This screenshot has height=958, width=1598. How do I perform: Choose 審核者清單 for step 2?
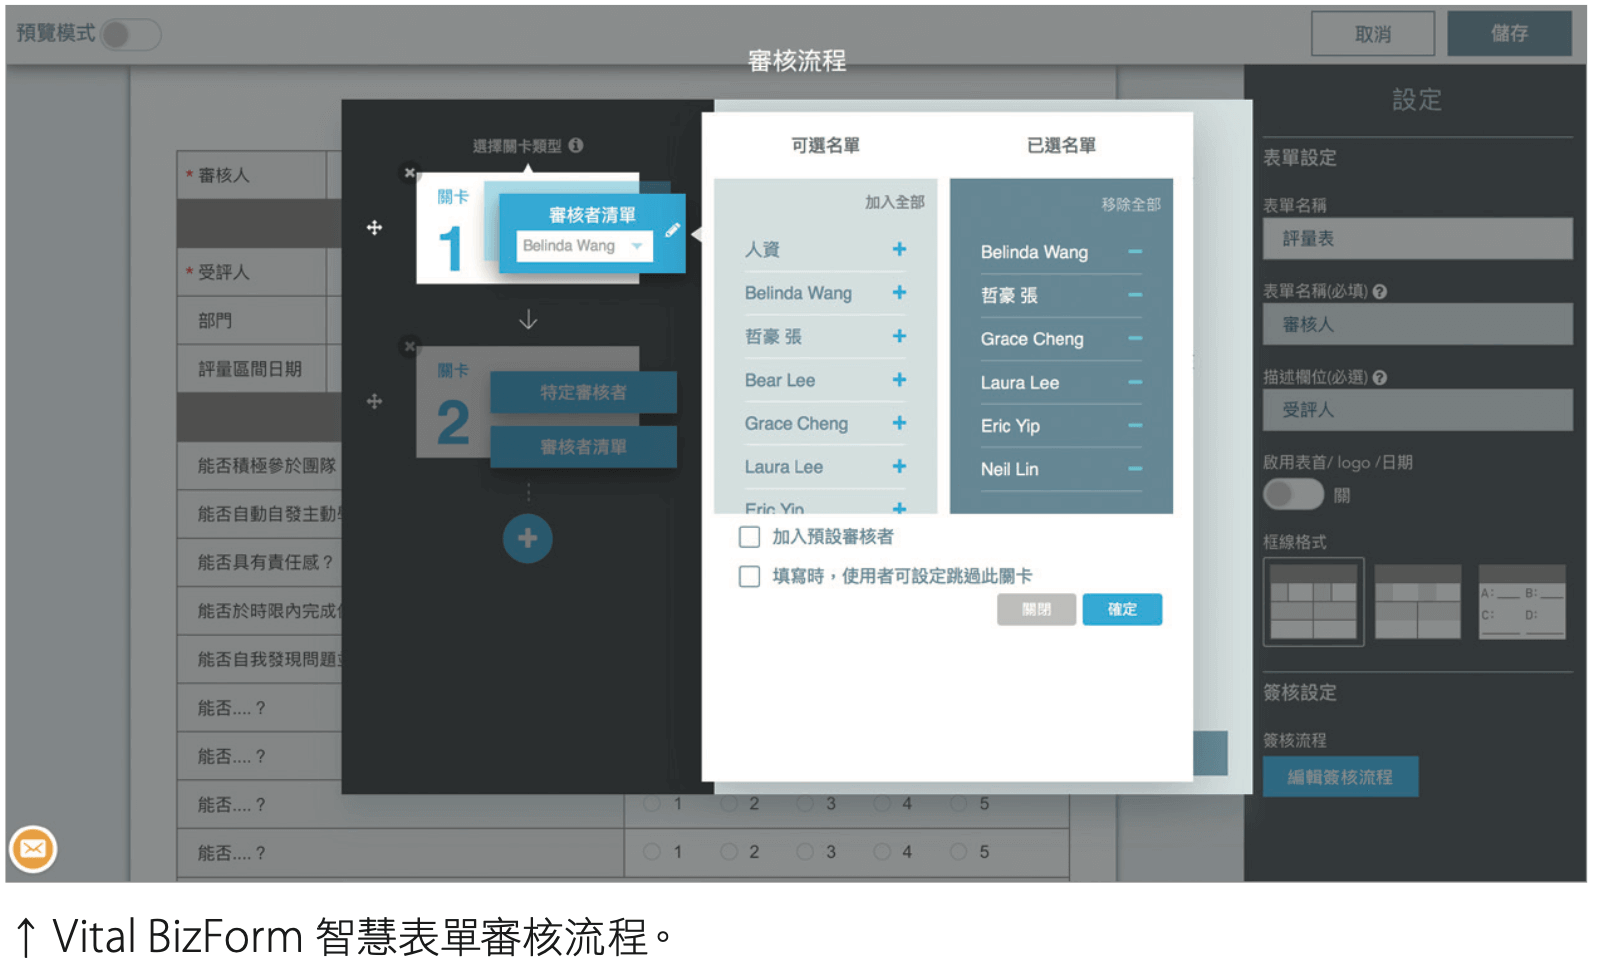tap(583, 447)
